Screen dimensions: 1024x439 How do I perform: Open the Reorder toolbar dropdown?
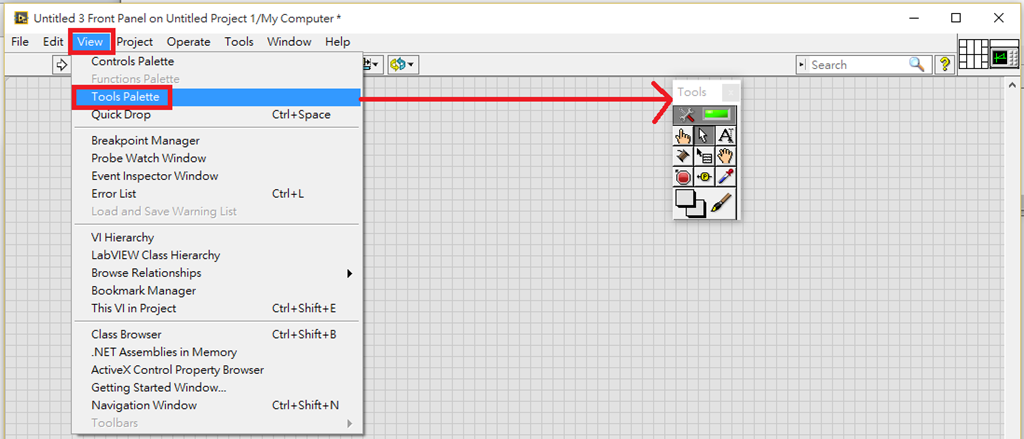click(404, 65)
